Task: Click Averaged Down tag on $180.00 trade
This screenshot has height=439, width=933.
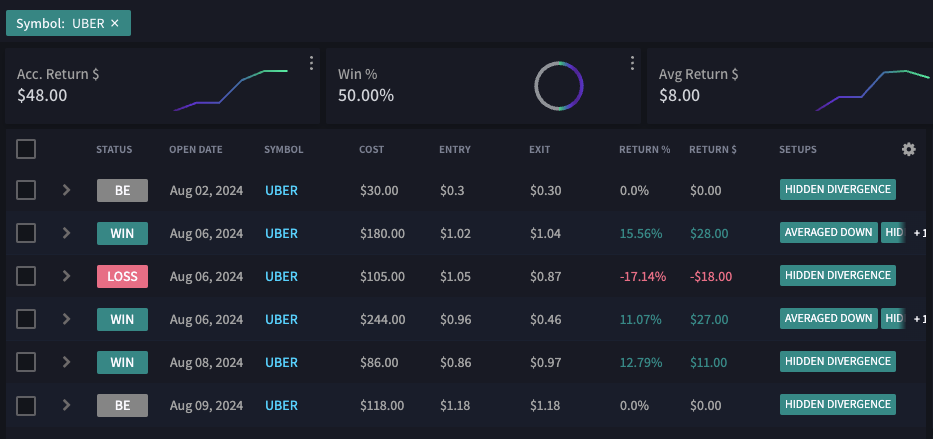Action: (828, 233)
